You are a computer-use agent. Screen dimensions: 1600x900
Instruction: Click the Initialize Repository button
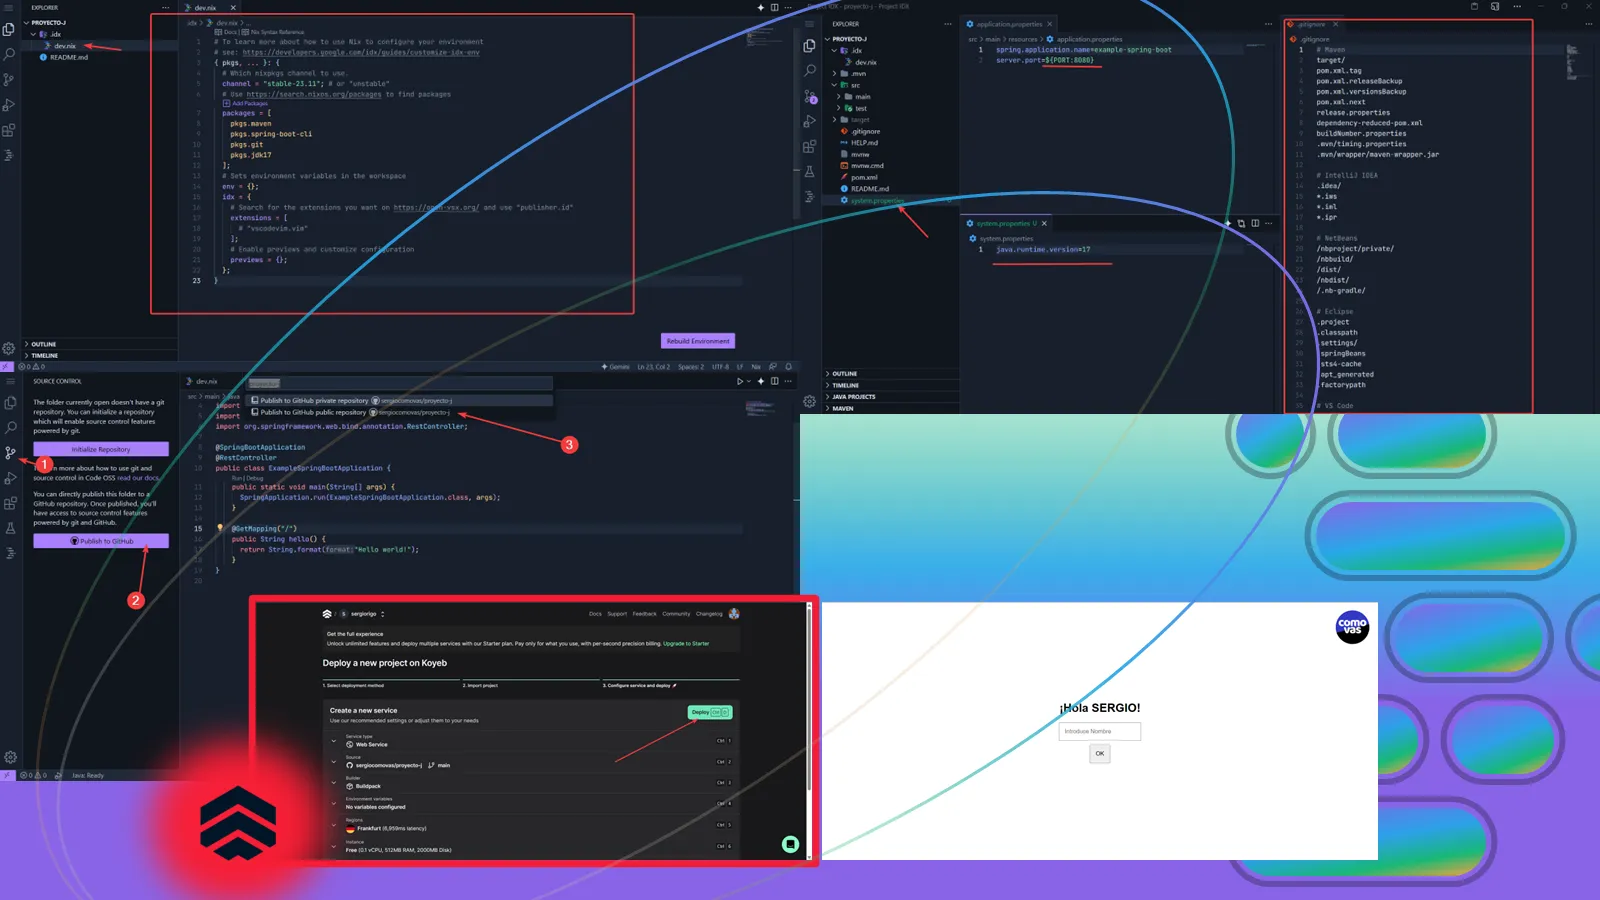tap(101, 449)
